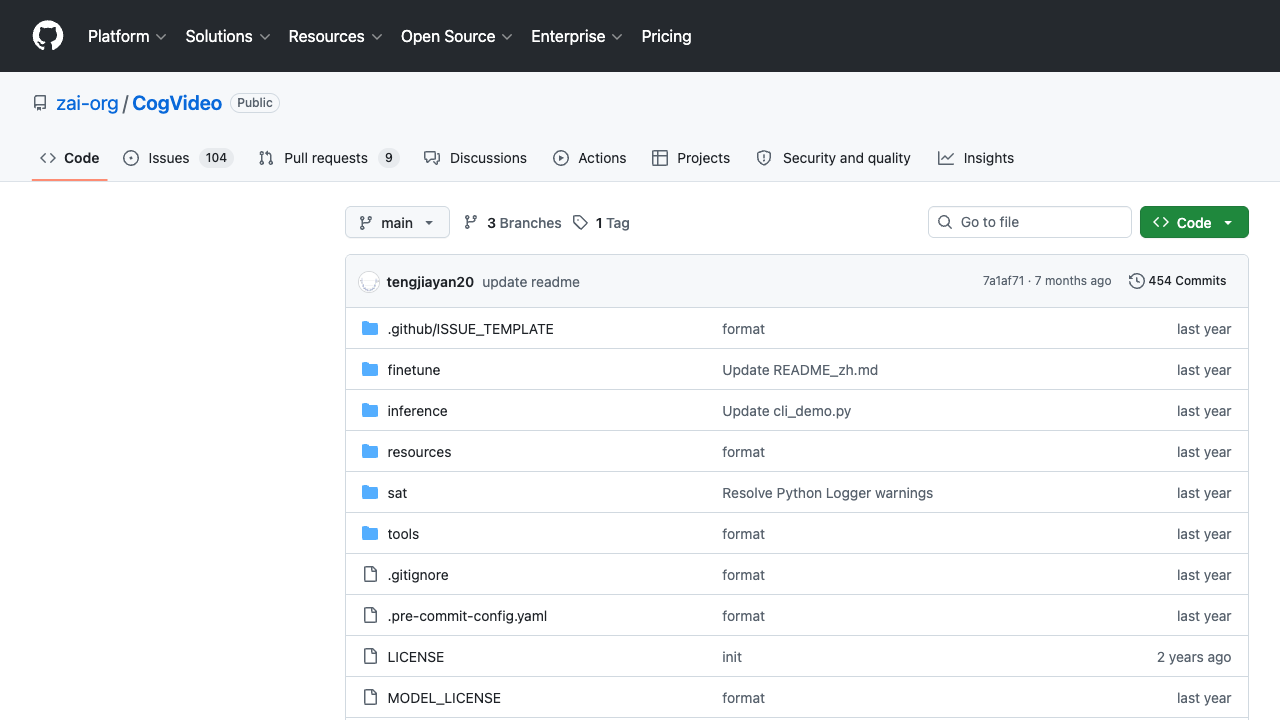
Task: Click the Public visibility badge
Action: click(255, 103)
